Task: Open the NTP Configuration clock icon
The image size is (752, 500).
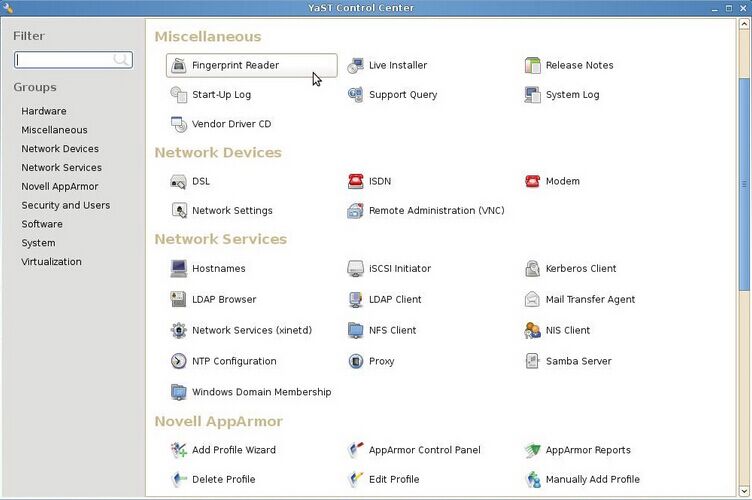Action: pyautogui.click(x=178, y=361)
